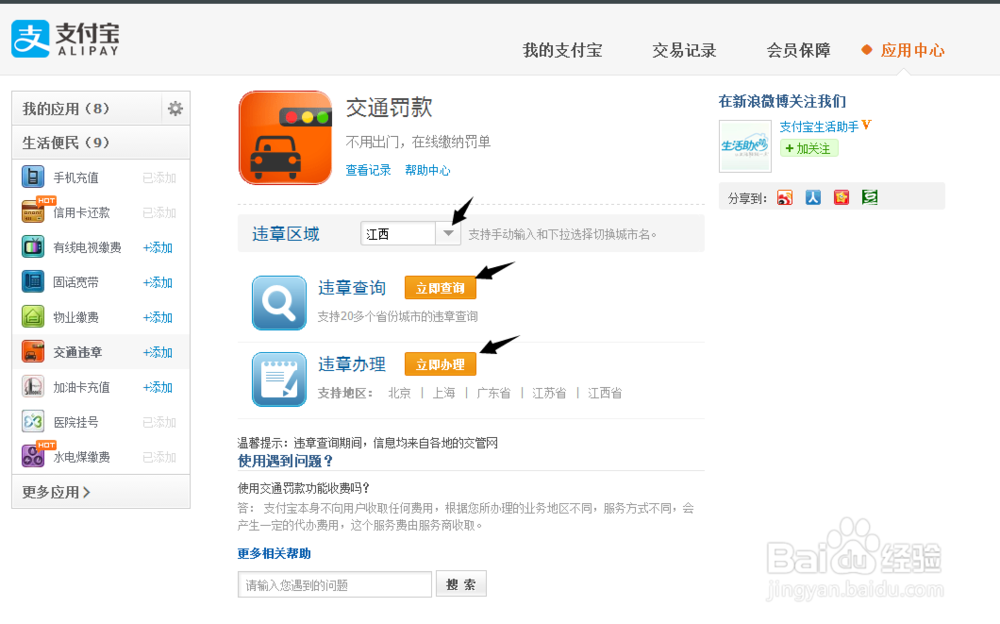Click 医院挂号 label in sidebar
Screen dimensions: 1000x624
(x=76, y=422)
